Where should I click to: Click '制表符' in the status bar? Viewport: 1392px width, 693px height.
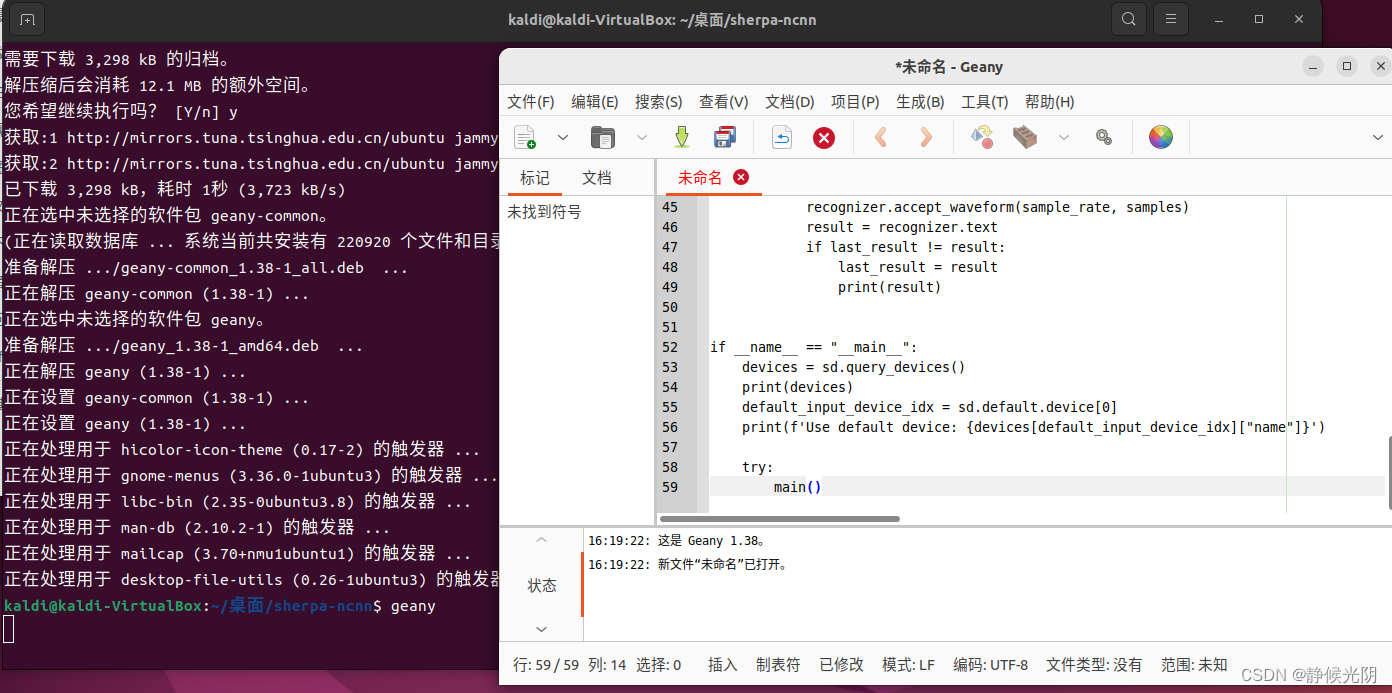click(778, 664)
